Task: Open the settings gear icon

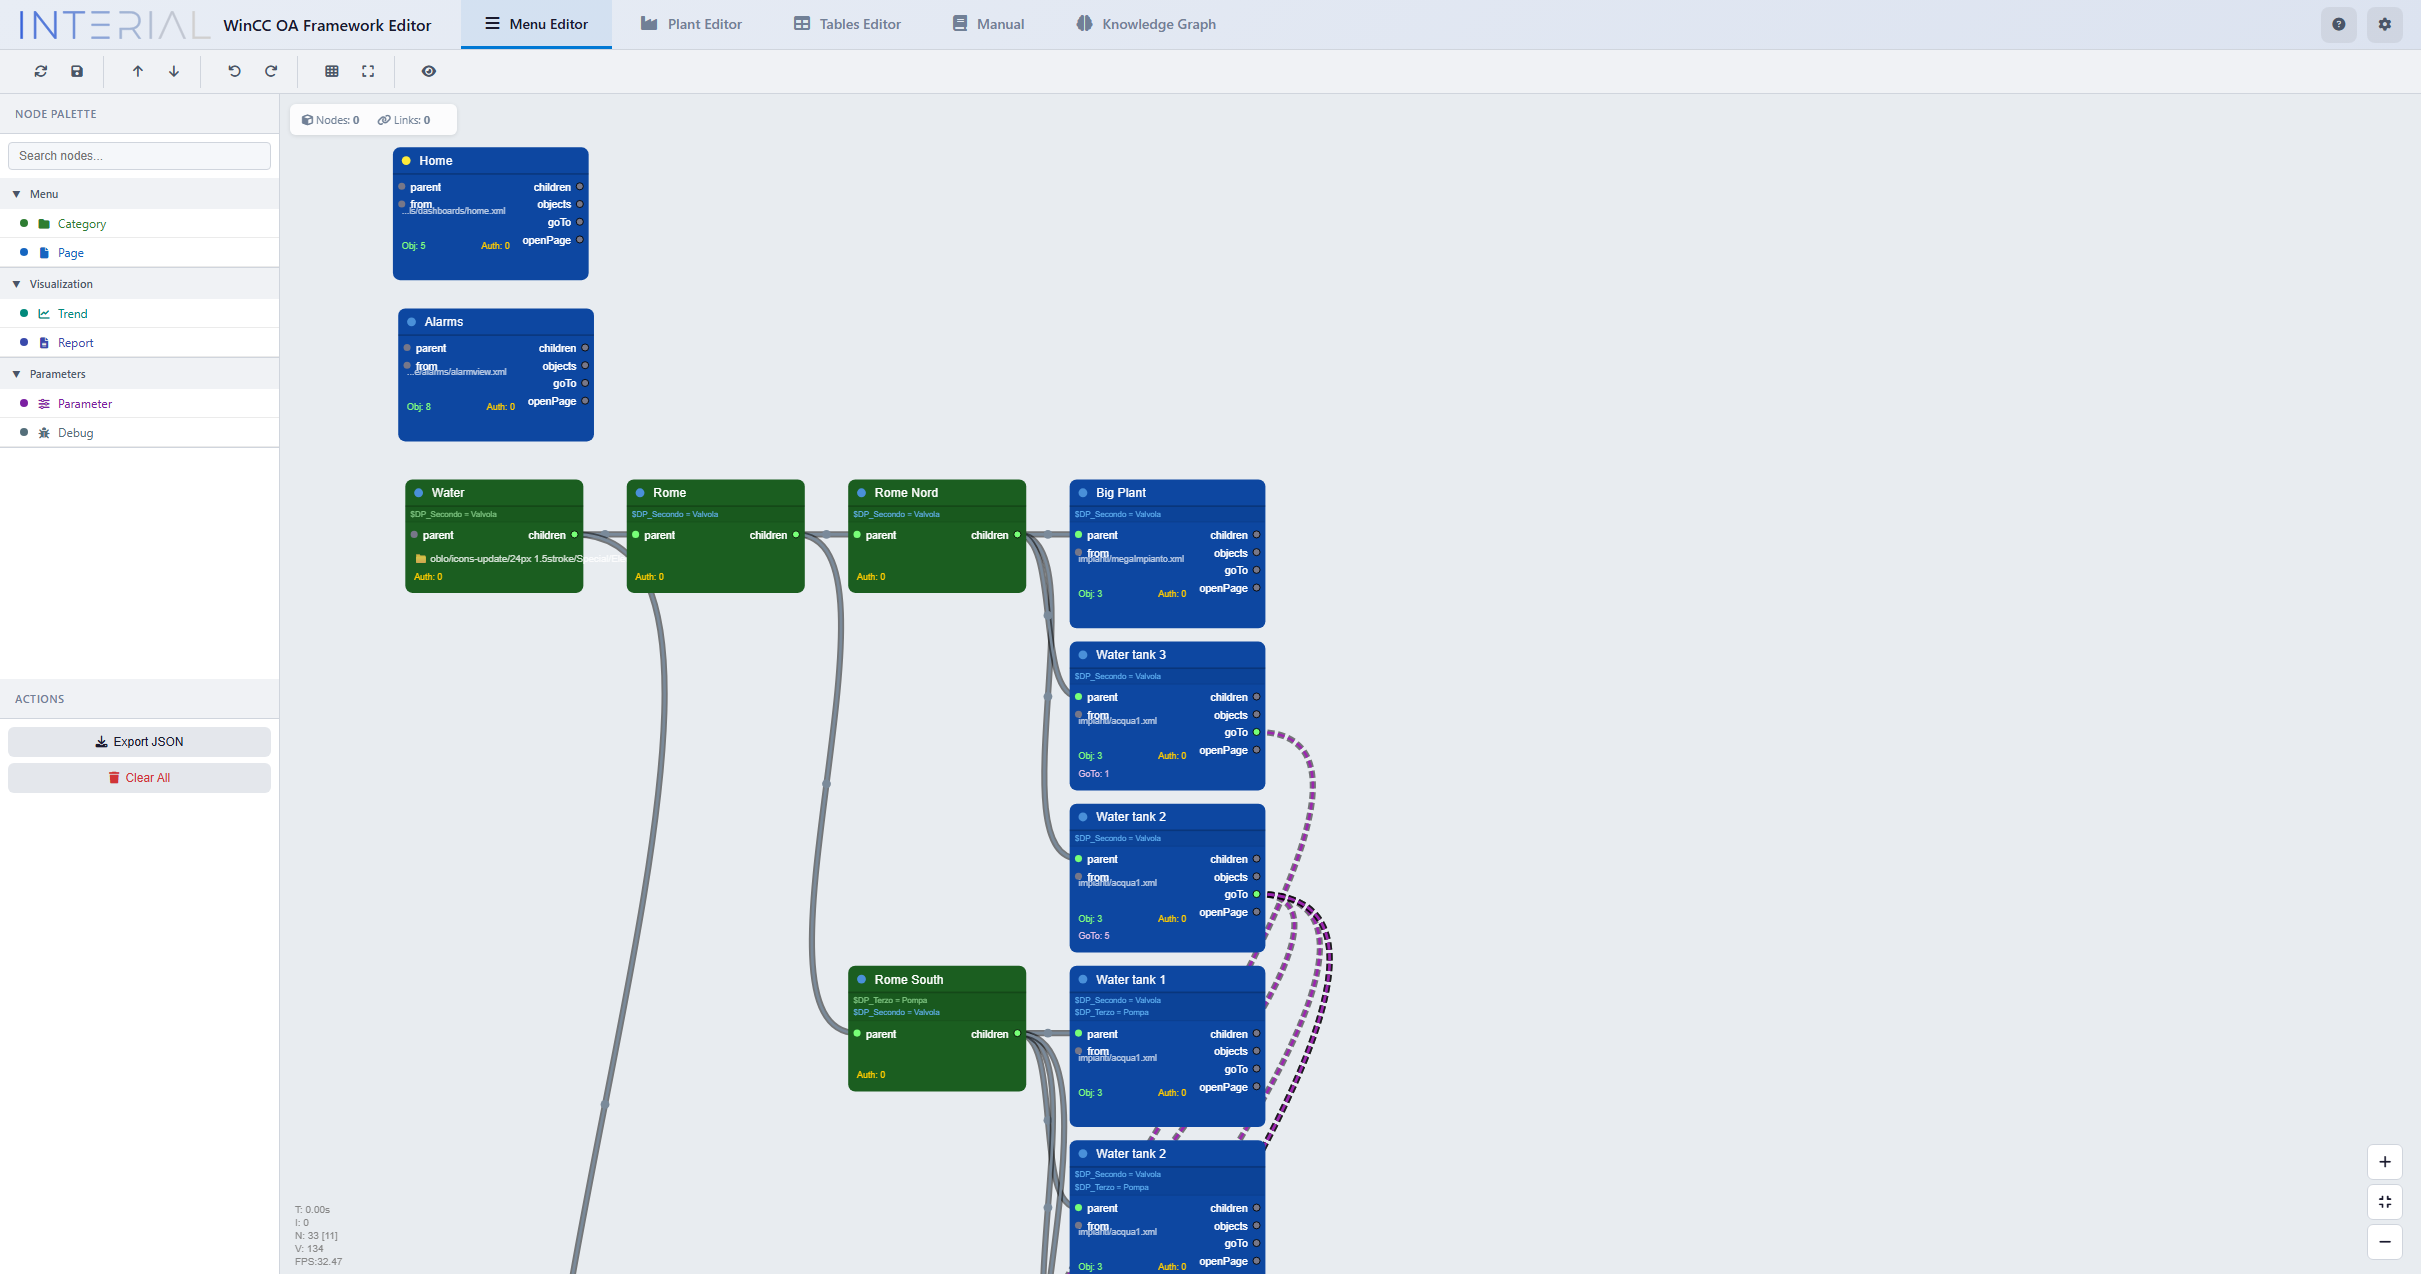Action: [x=2384, y=24]
